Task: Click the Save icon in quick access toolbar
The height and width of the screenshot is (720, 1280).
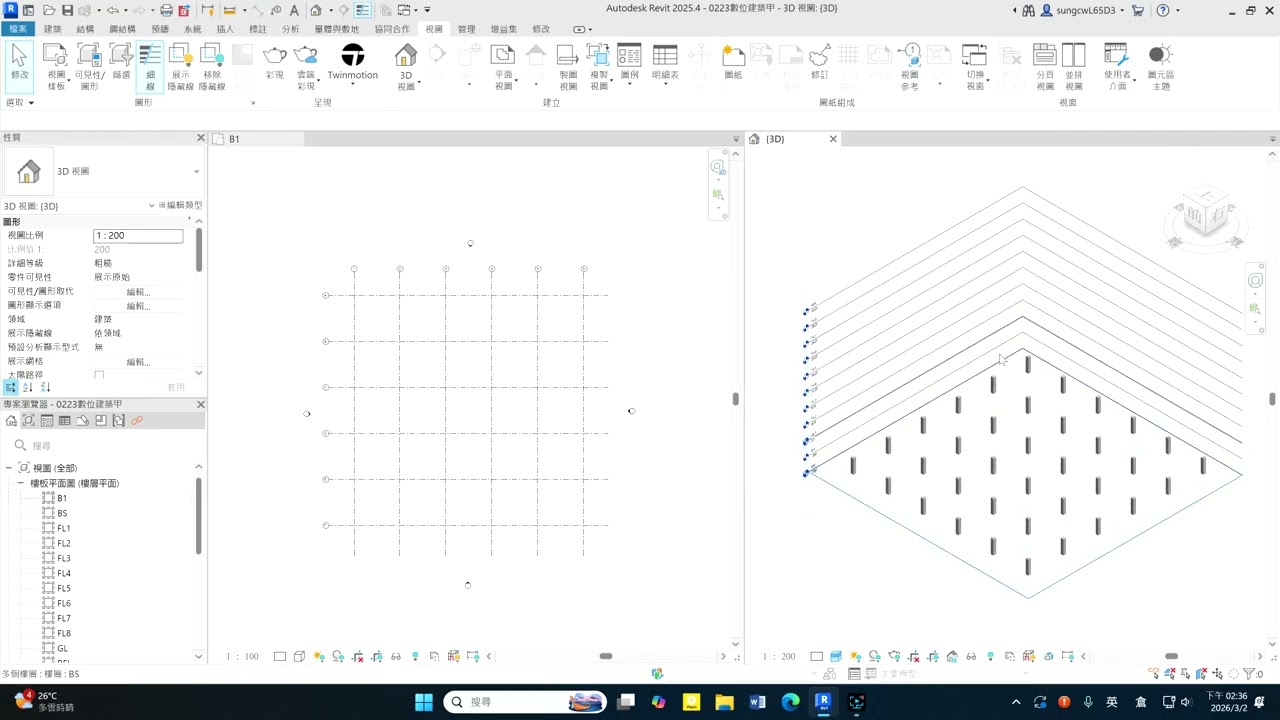Action: coord(68,10)
